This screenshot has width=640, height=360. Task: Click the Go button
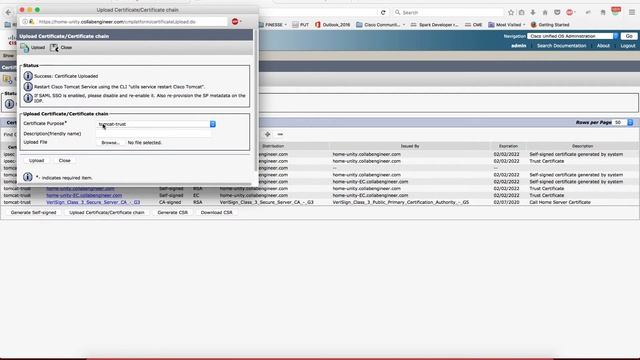[629, 36]
